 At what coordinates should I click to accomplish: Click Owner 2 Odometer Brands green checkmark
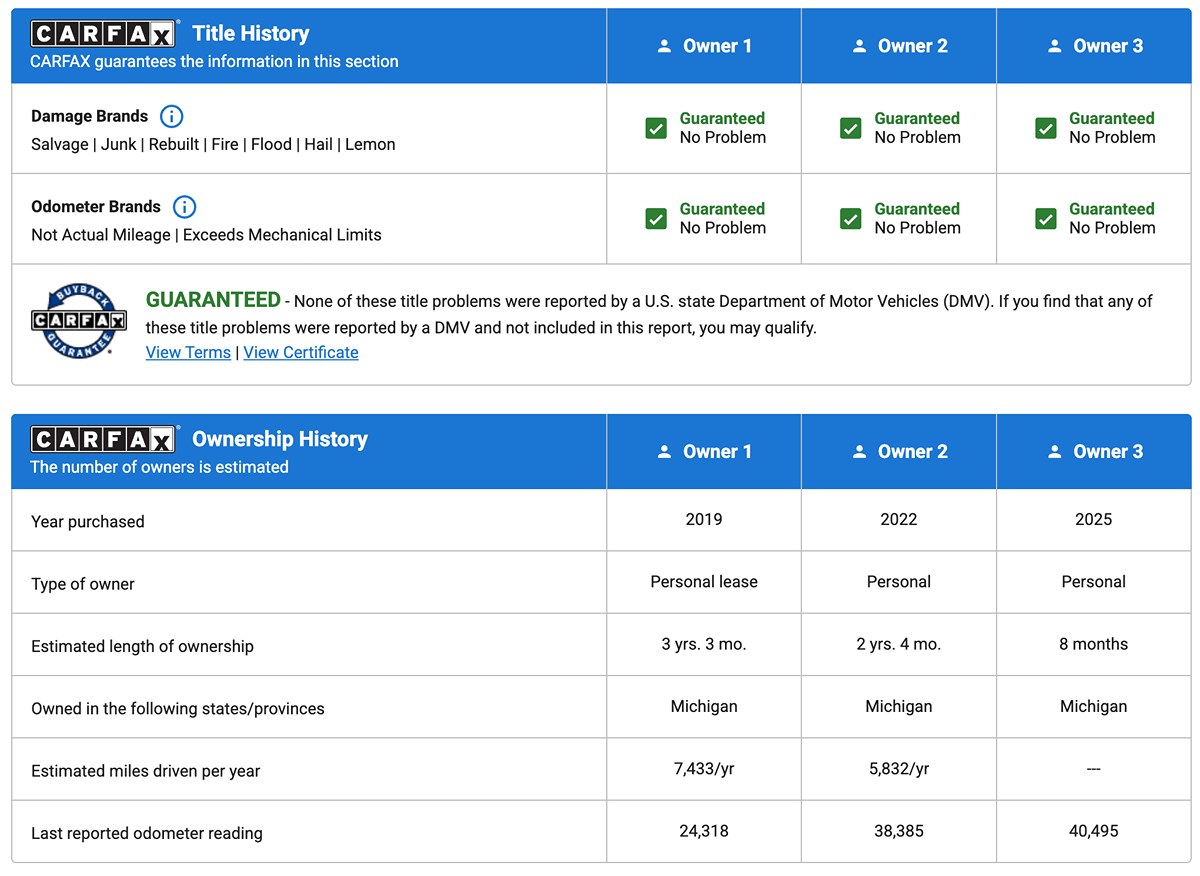[x=851, y=218]
